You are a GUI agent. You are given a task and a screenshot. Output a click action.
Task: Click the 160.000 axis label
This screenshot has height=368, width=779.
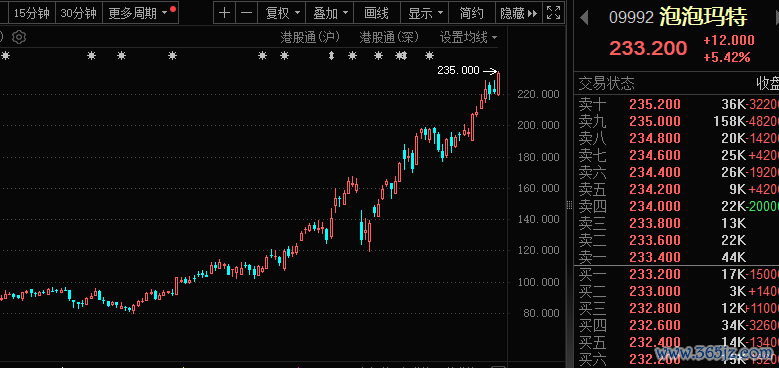click(x=538, y=188)
